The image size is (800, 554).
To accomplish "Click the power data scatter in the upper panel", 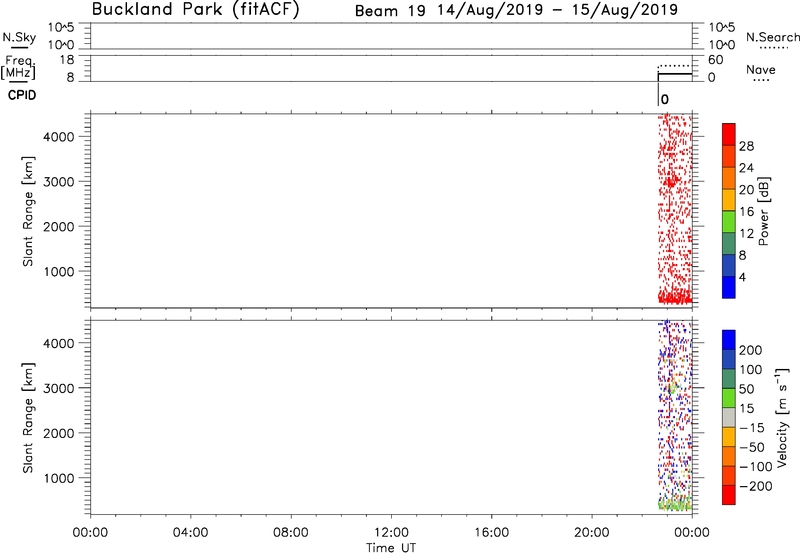I will [x=674, y=209].
